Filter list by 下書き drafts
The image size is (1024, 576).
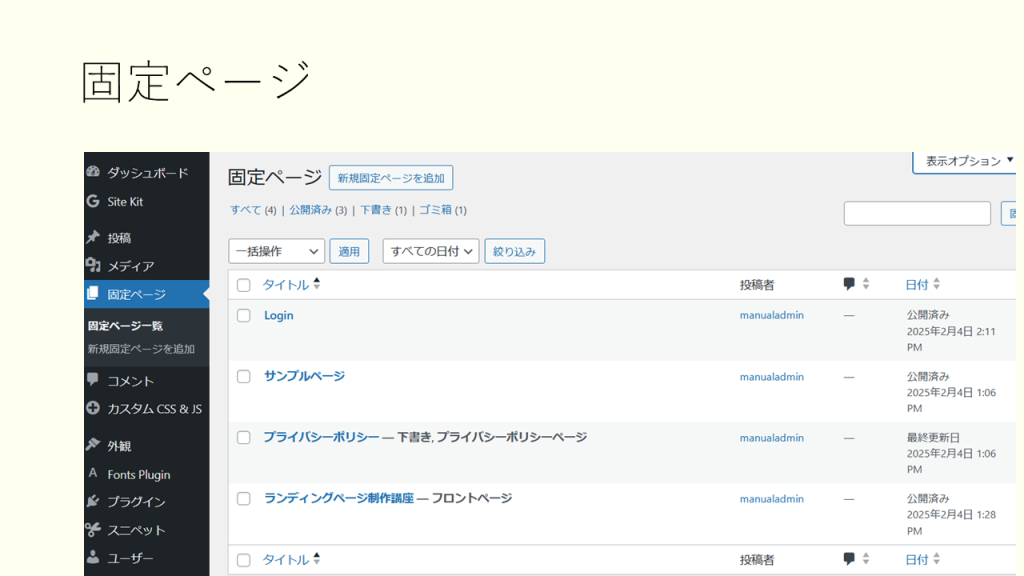coord(376,210)
